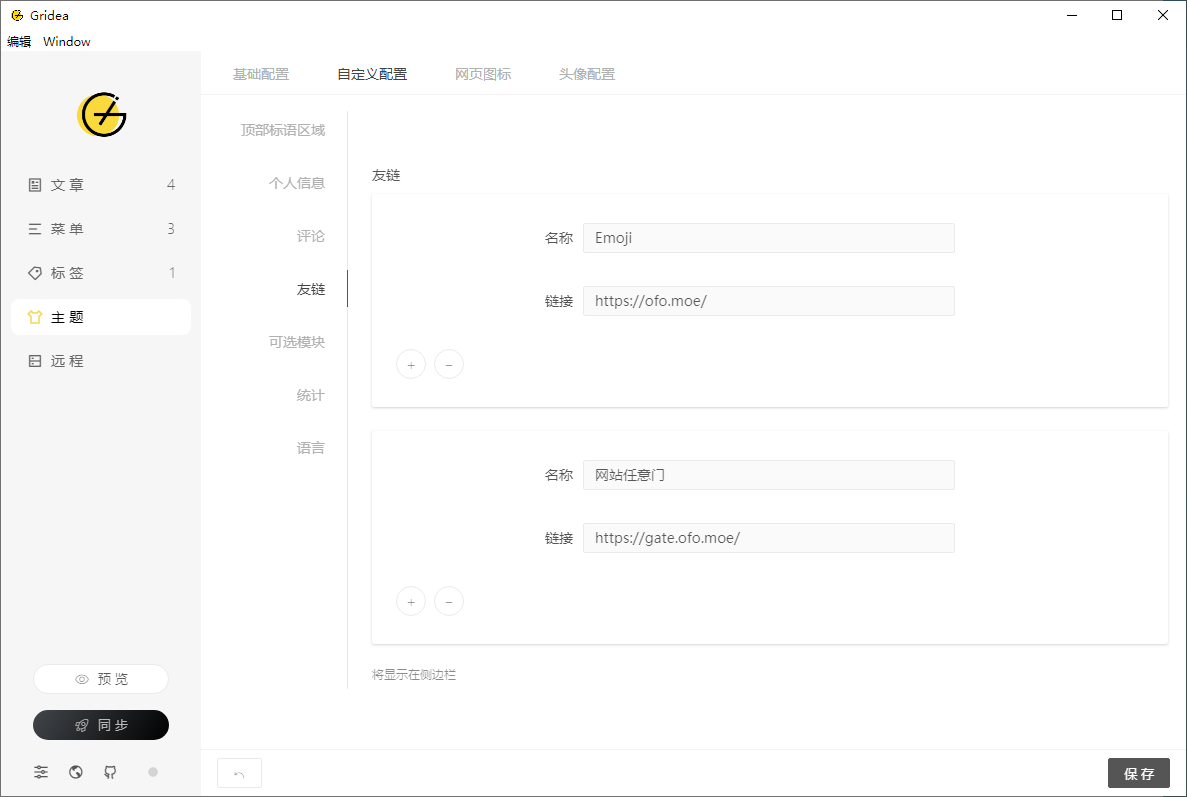Edit the Emoji name field
The width and height of the screenshot is (1187, 797).
tap(768, 238)
